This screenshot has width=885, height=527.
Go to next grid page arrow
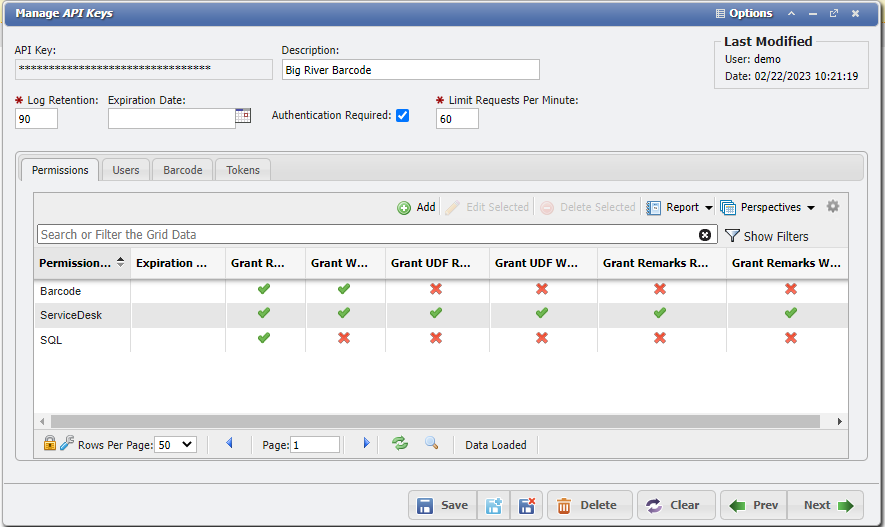click(366, 443)
